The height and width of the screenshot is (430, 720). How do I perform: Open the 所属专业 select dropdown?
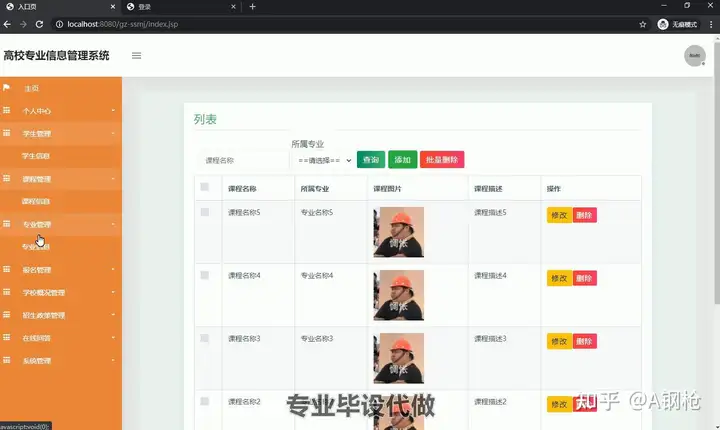(323, 160)
